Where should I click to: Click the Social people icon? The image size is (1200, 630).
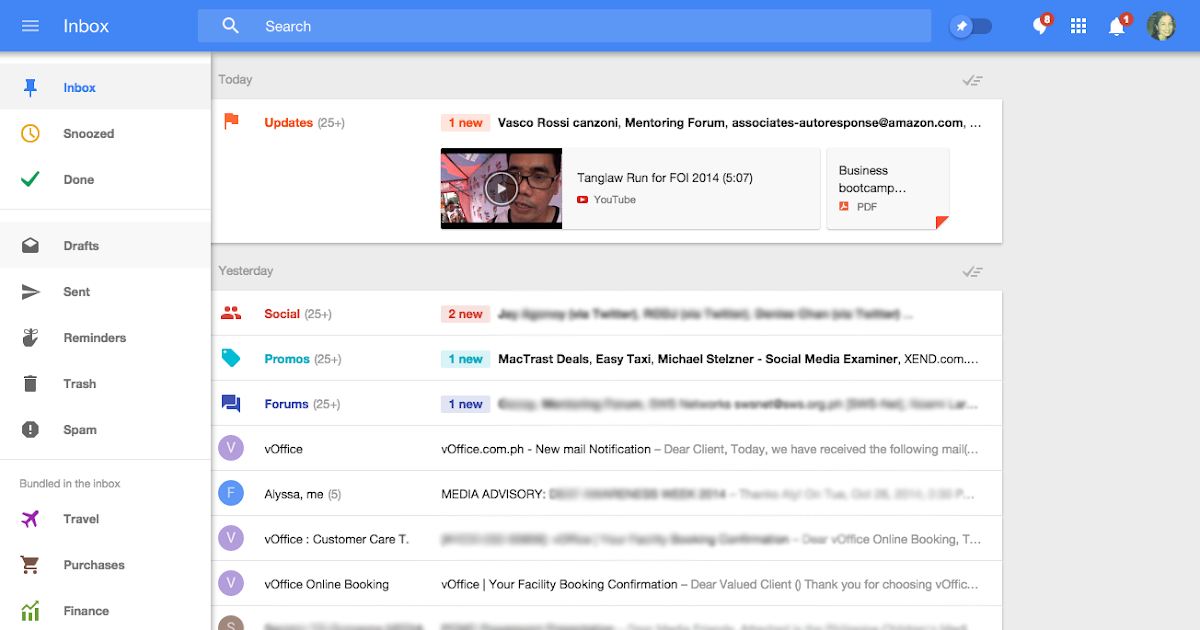231,313
